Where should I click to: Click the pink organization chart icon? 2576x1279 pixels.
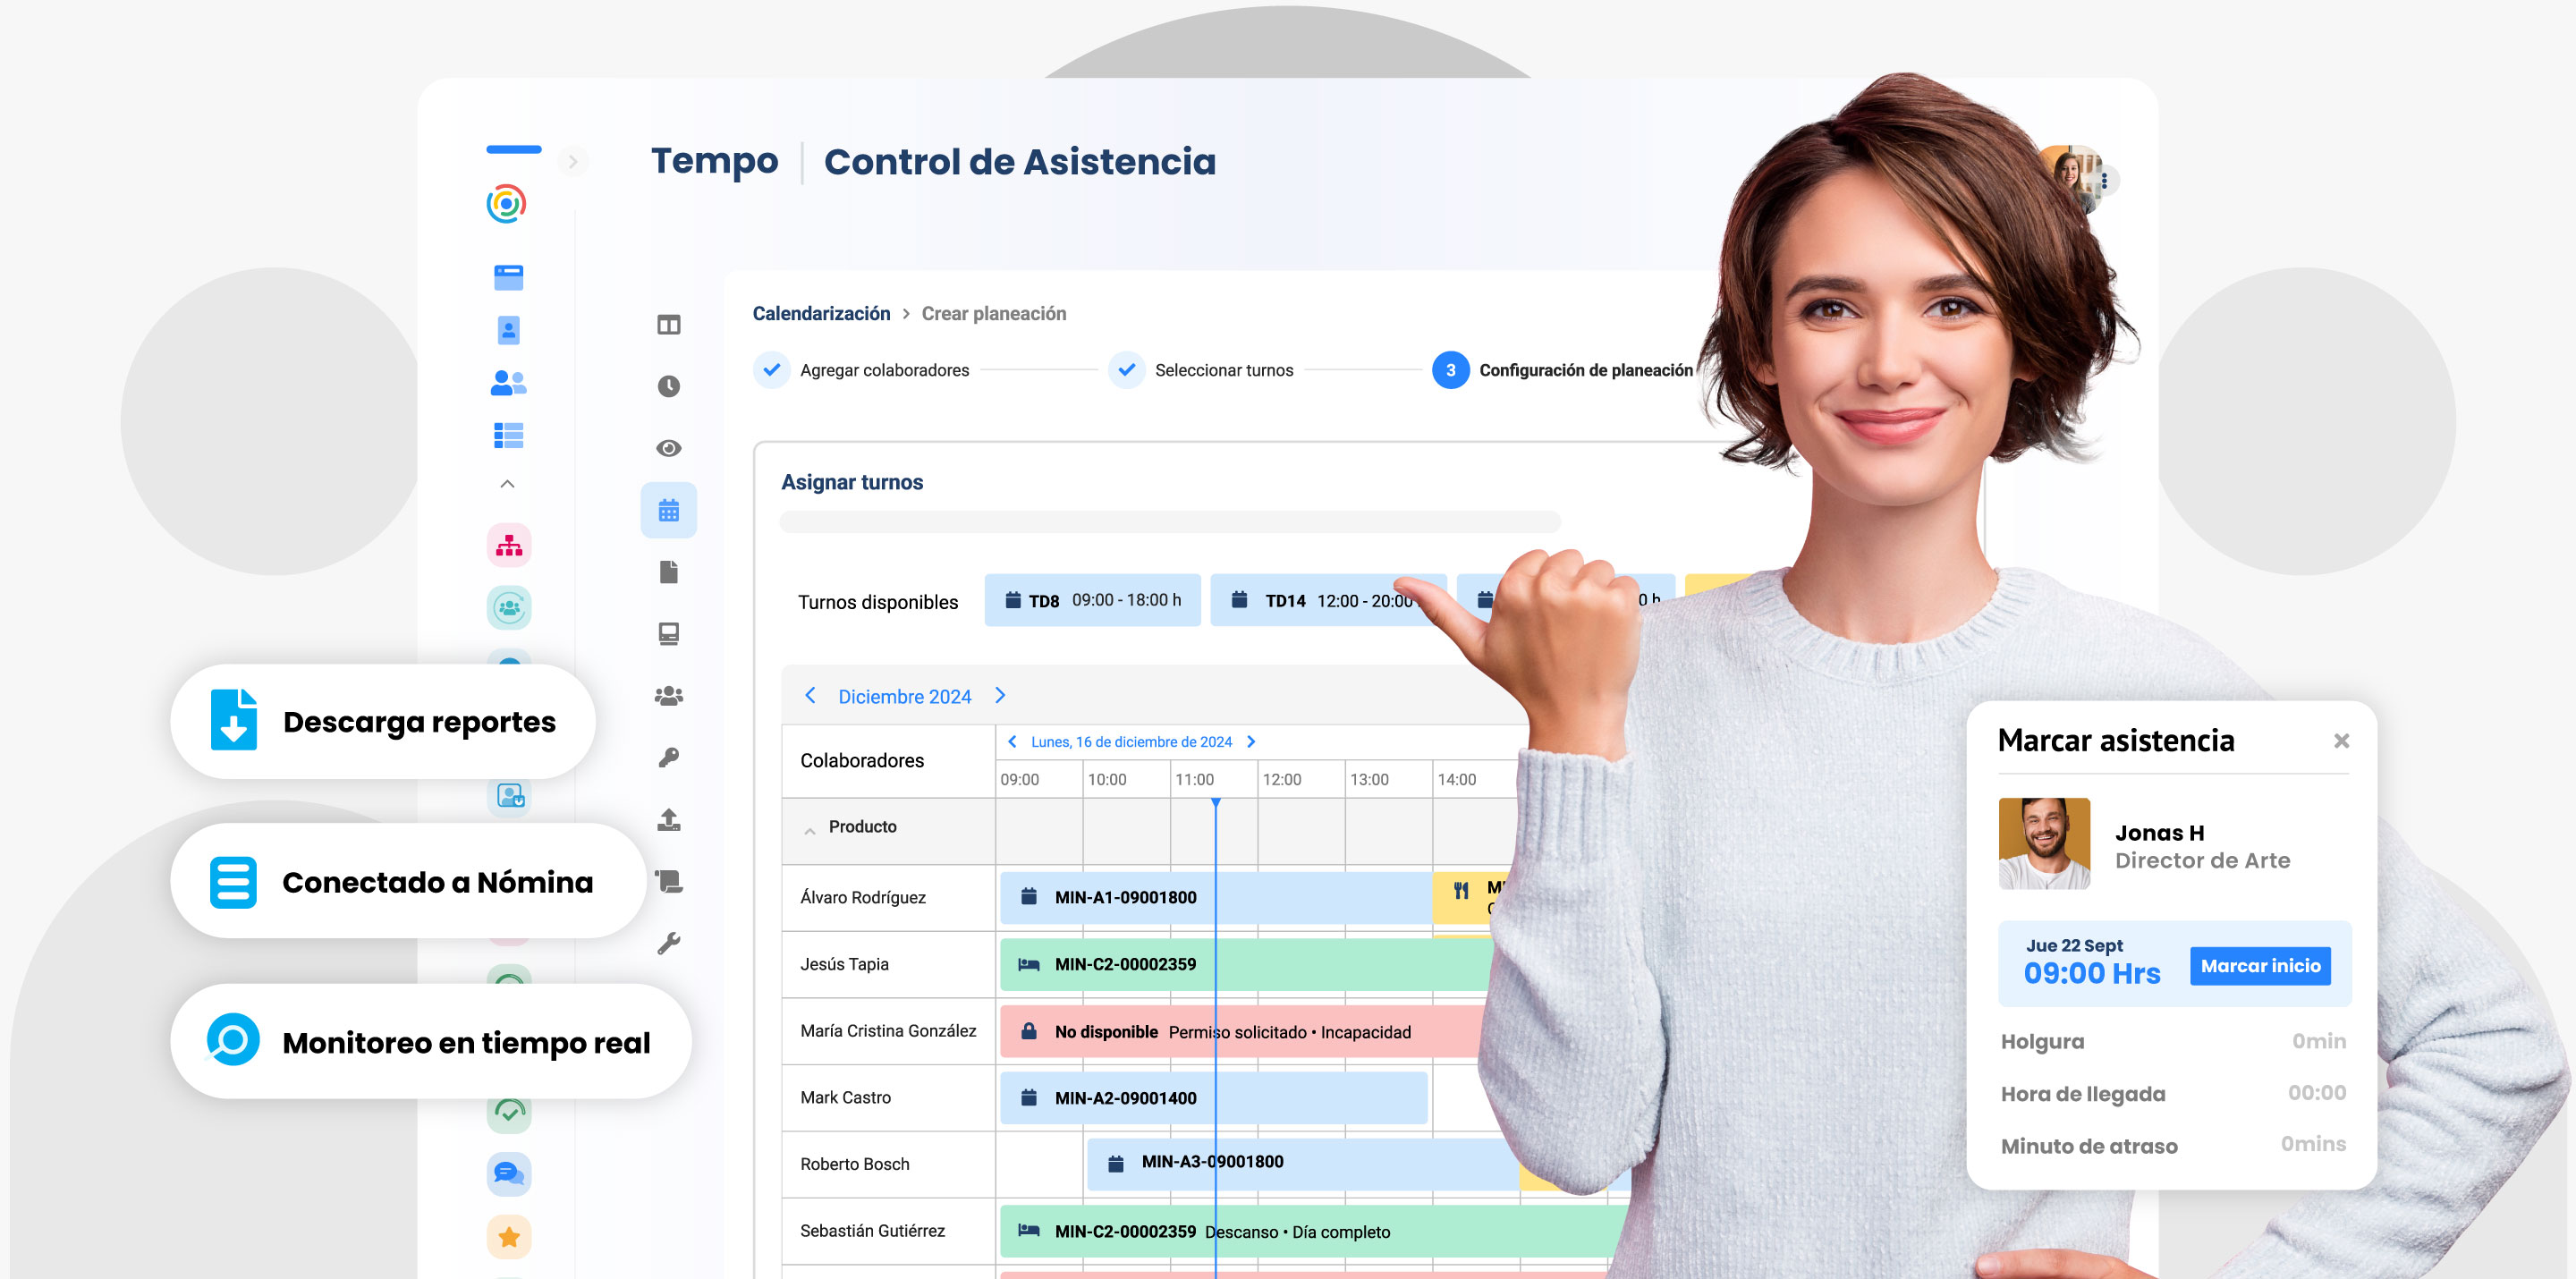510,545
